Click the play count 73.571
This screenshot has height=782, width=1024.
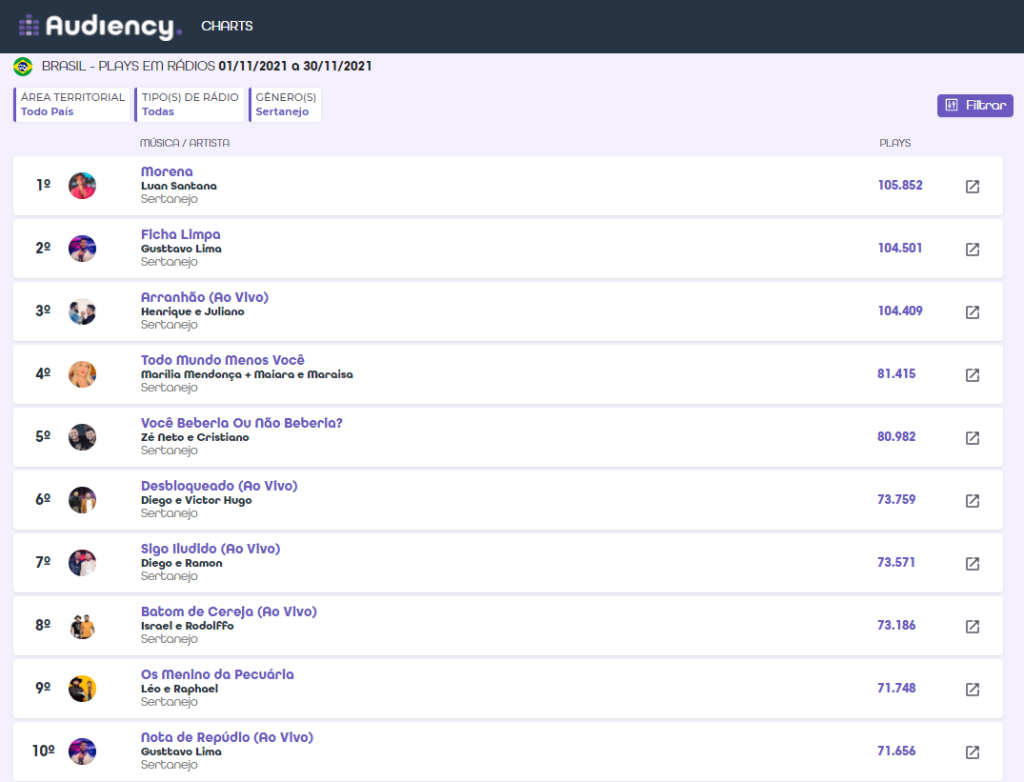tap(896, 562)
